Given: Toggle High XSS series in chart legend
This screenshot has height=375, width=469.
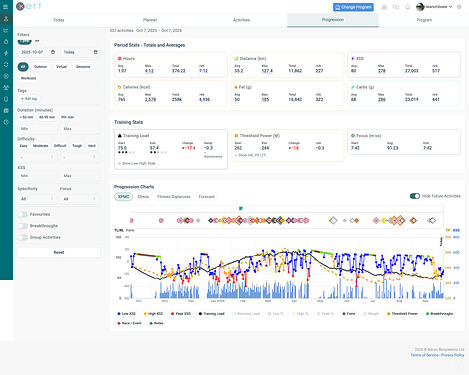Looking at the screenshot, I should [153, 314].
